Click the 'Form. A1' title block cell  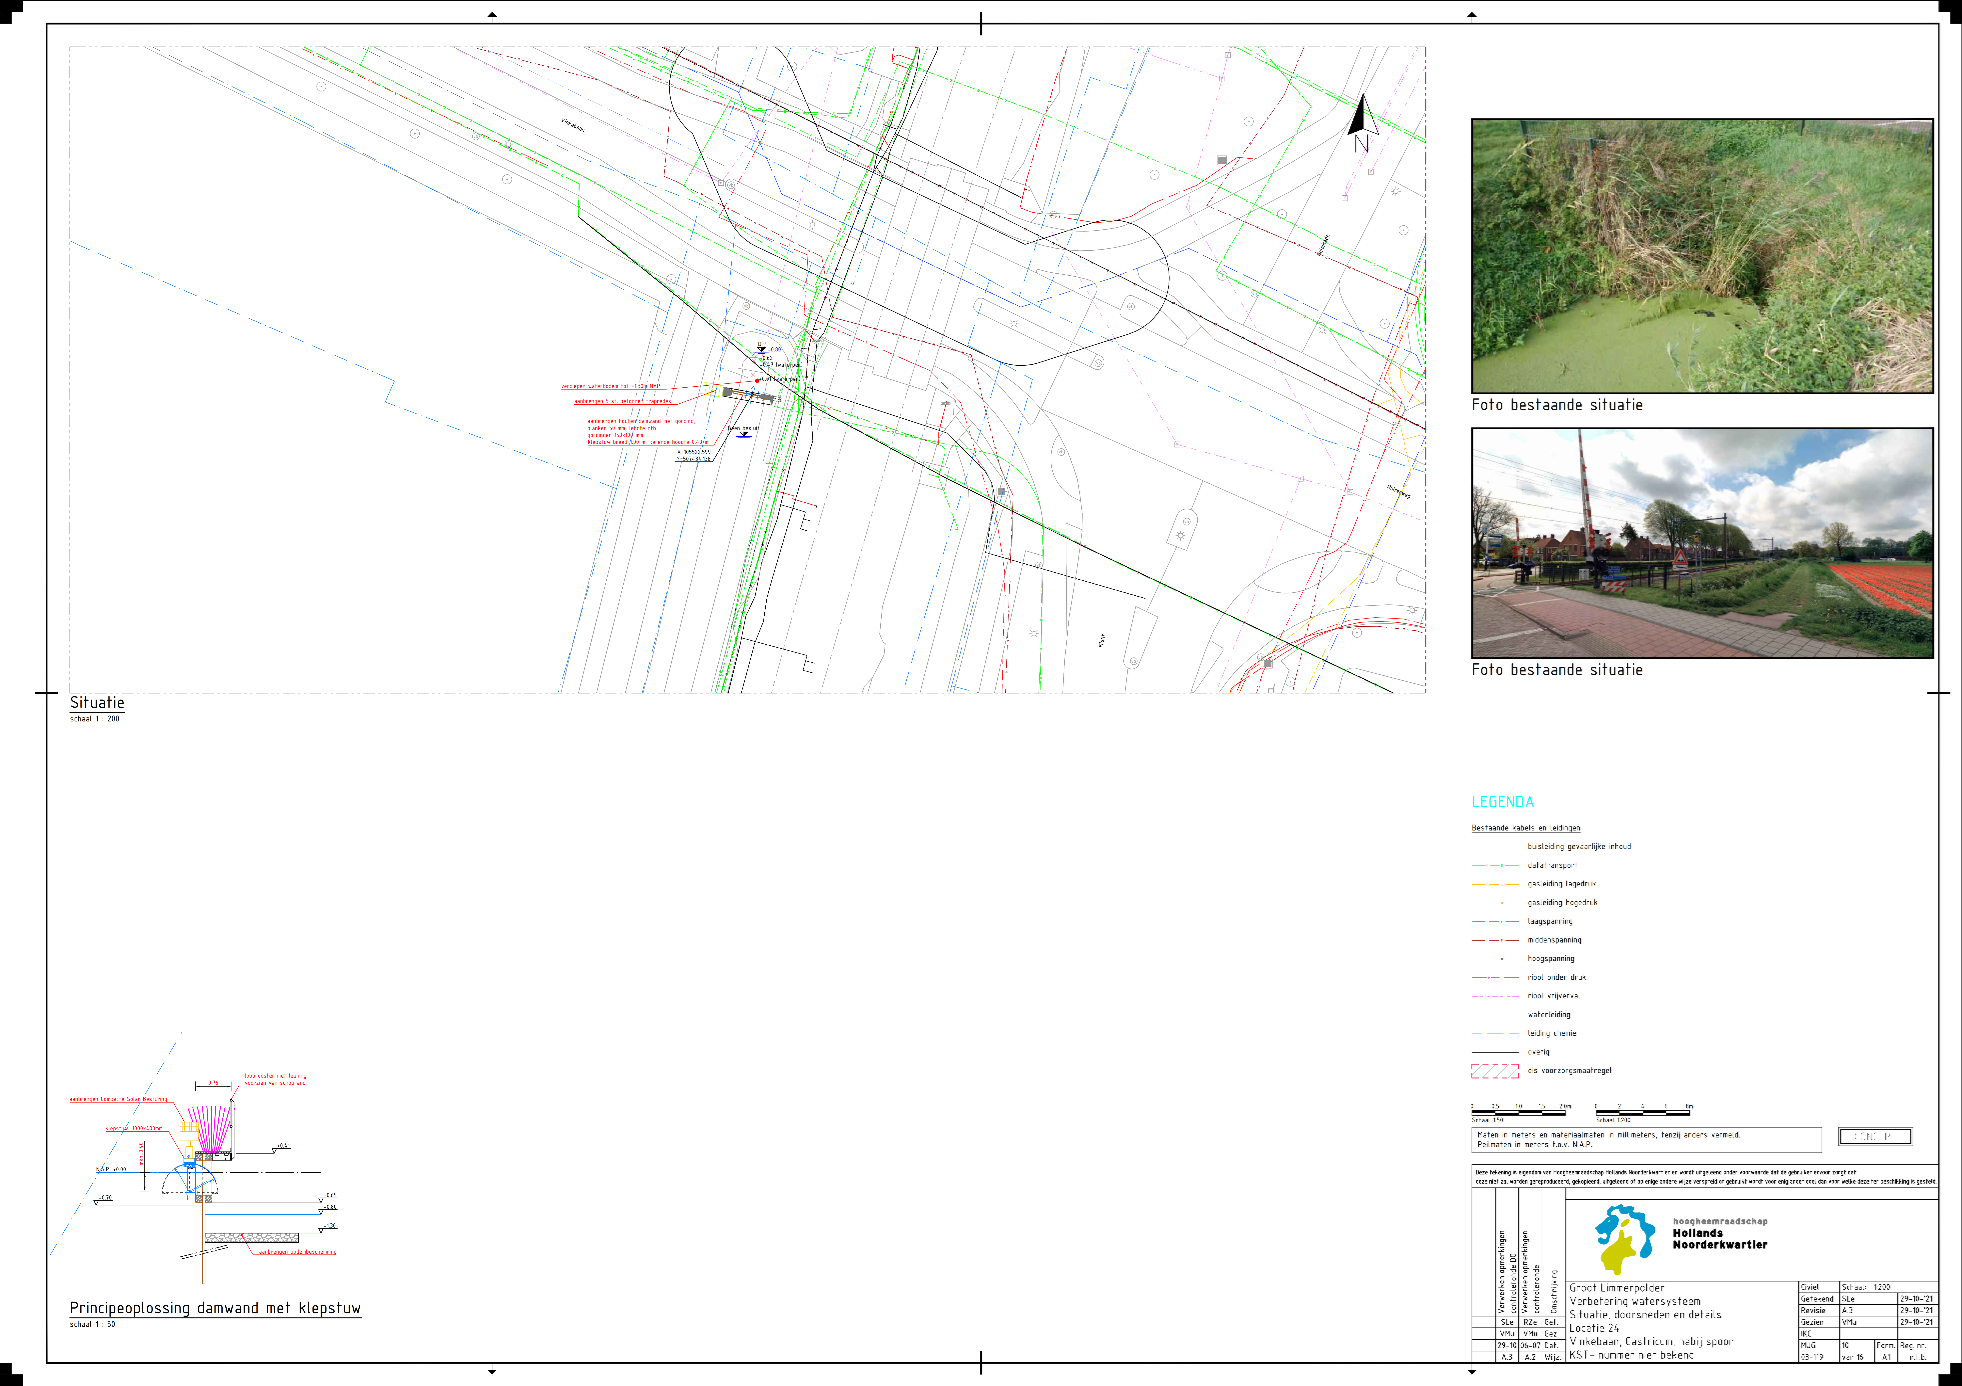[x=1886, y=1351]
